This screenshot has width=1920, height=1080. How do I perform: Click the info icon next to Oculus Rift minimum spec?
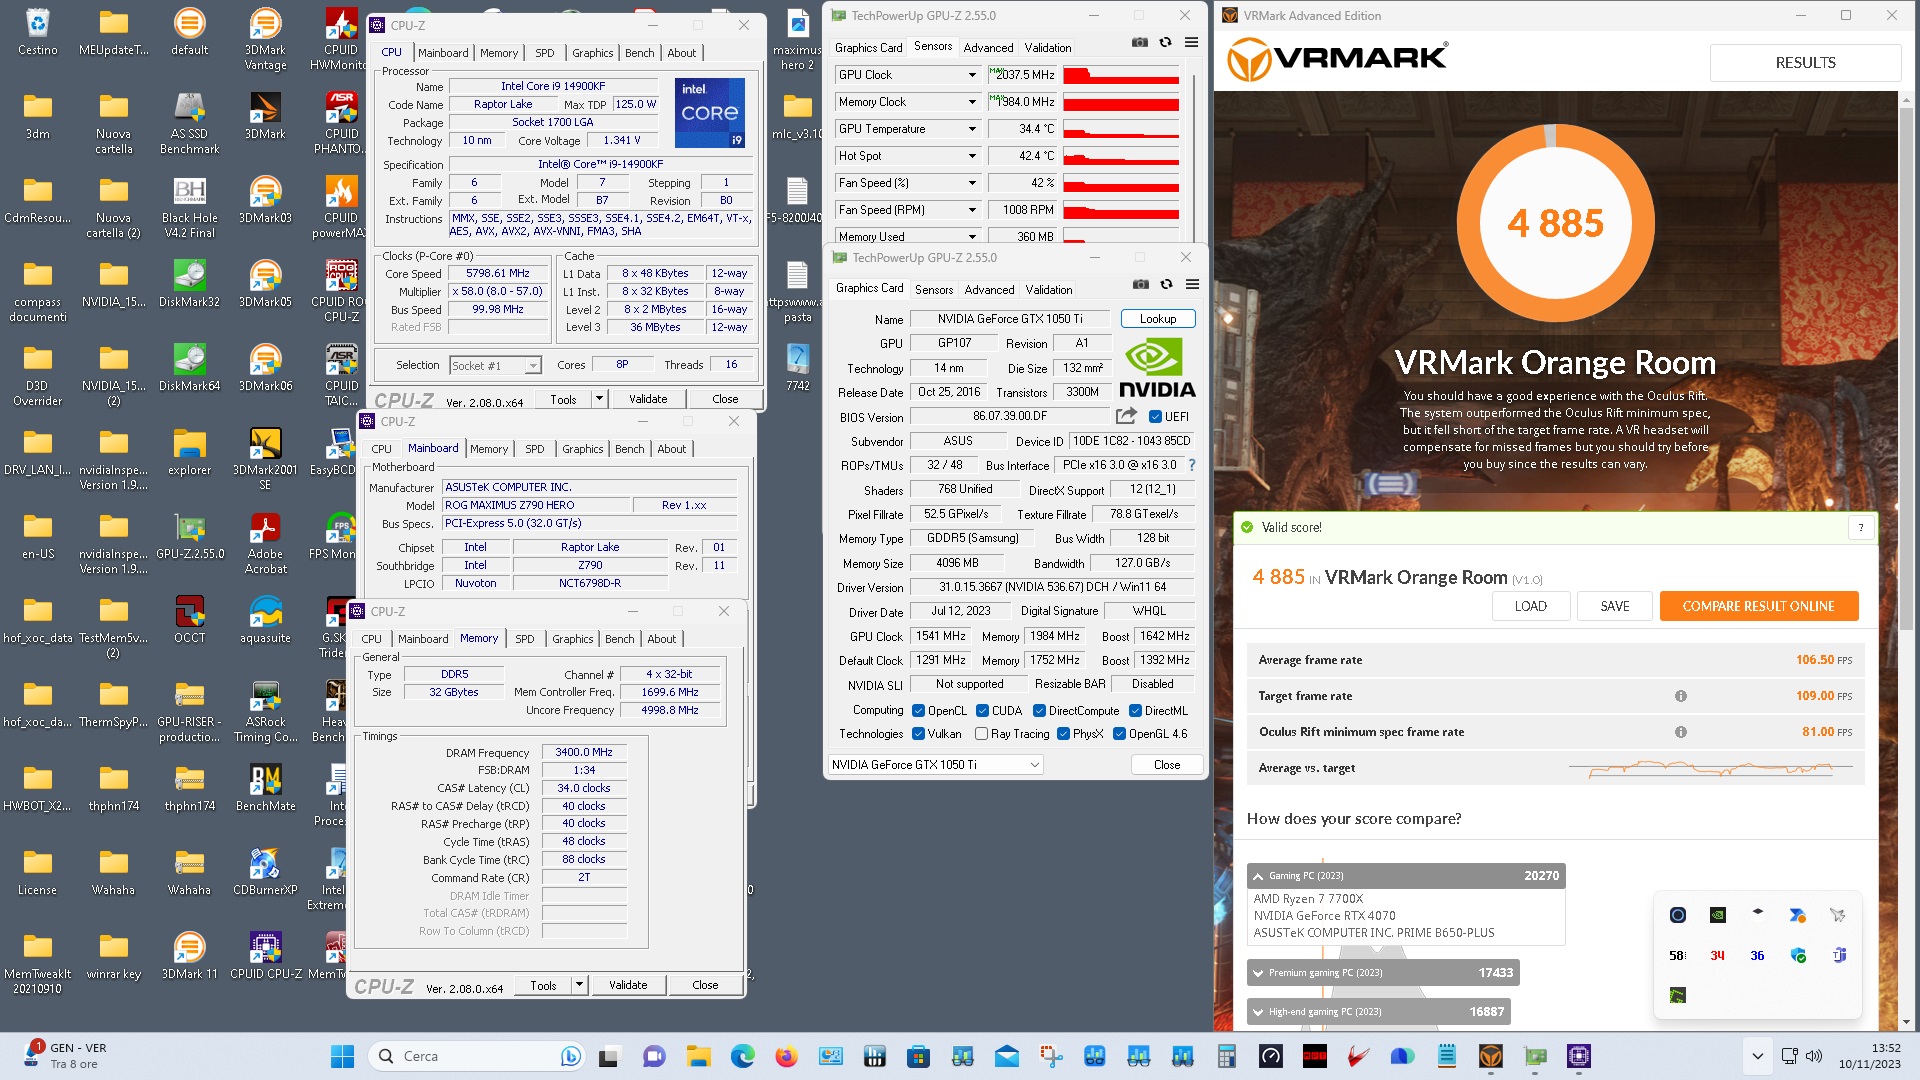coord(1681,732)
